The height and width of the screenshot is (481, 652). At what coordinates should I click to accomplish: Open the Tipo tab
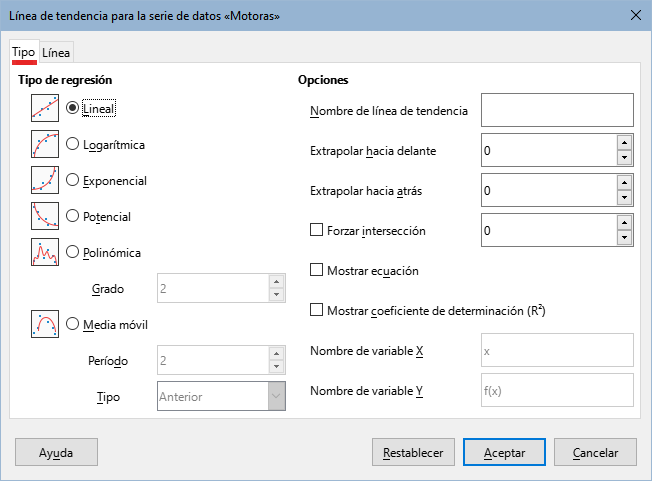pyautogui.click(x=23, y=53)
